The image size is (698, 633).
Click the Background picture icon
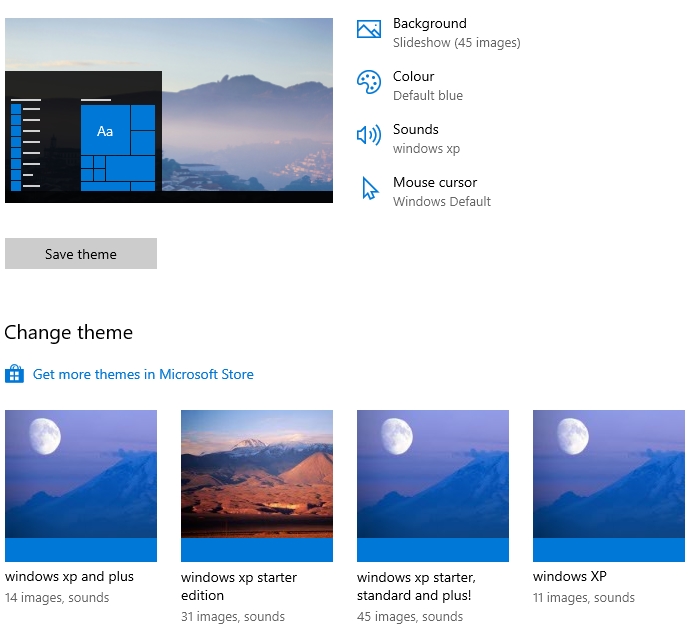[x=369, y=29]
